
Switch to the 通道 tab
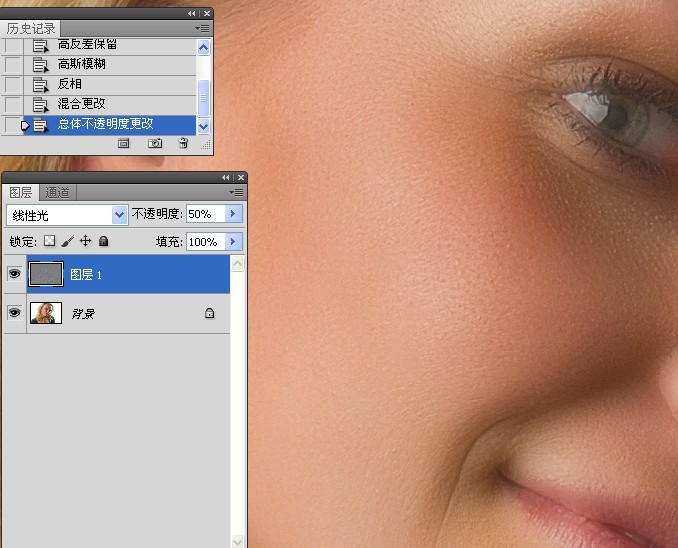(x=57, y=192)
